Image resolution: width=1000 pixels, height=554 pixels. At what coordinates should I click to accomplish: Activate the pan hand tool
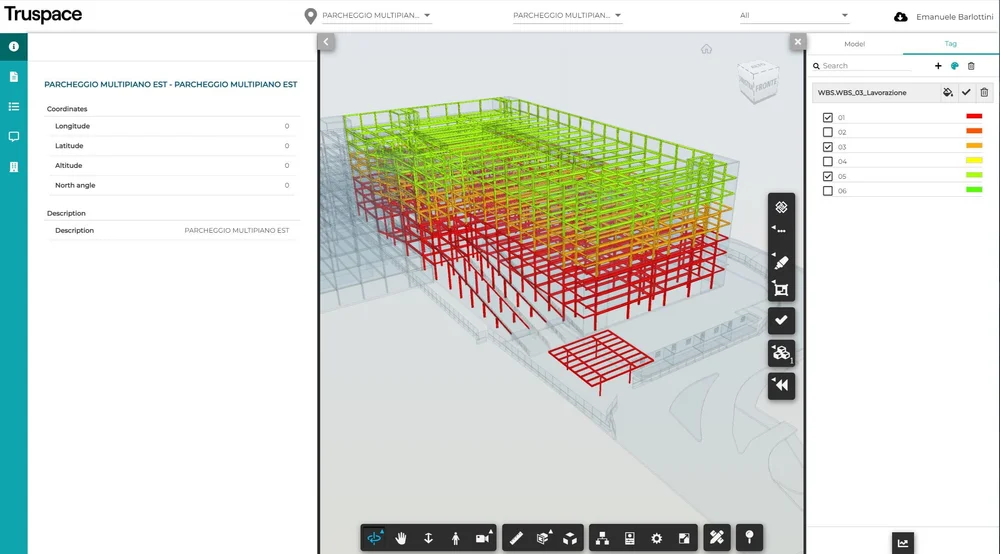(401, 538)
